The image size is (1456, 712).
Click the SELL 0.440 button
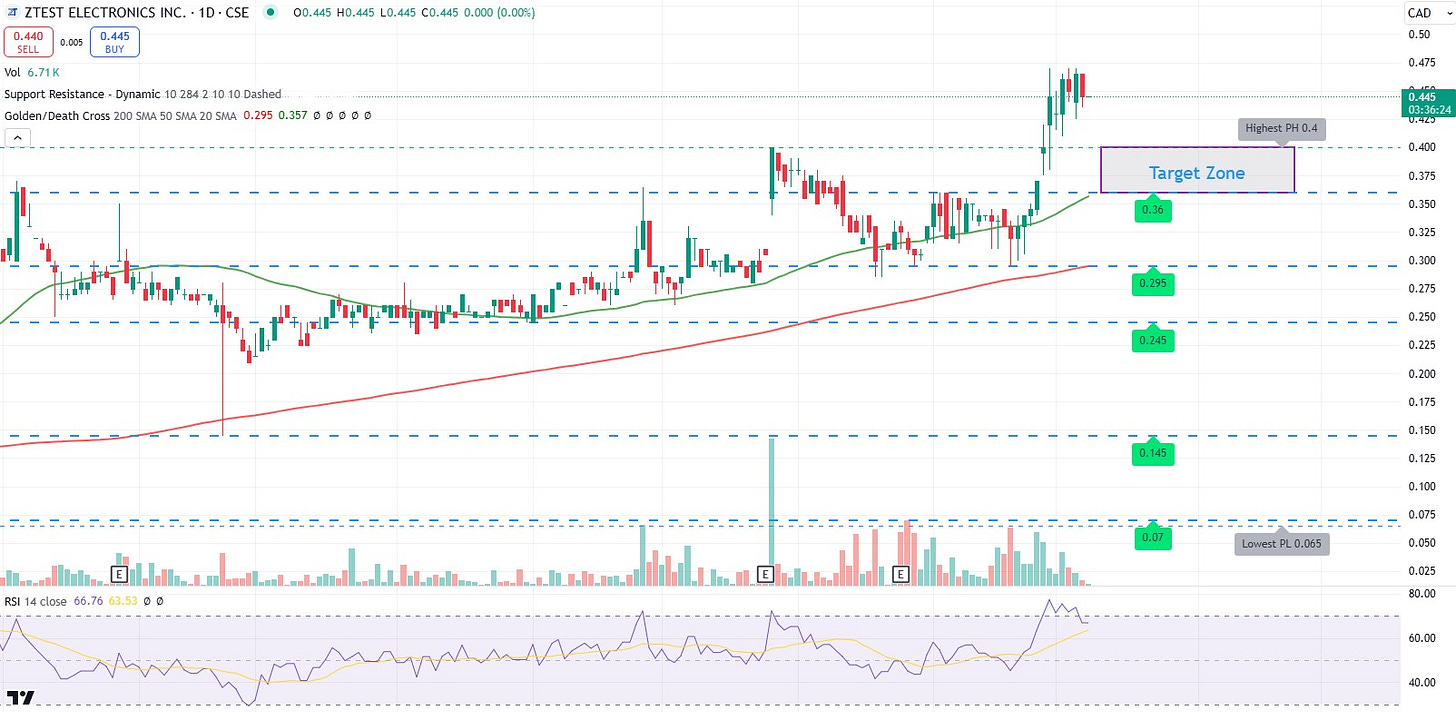click(27, 42)
